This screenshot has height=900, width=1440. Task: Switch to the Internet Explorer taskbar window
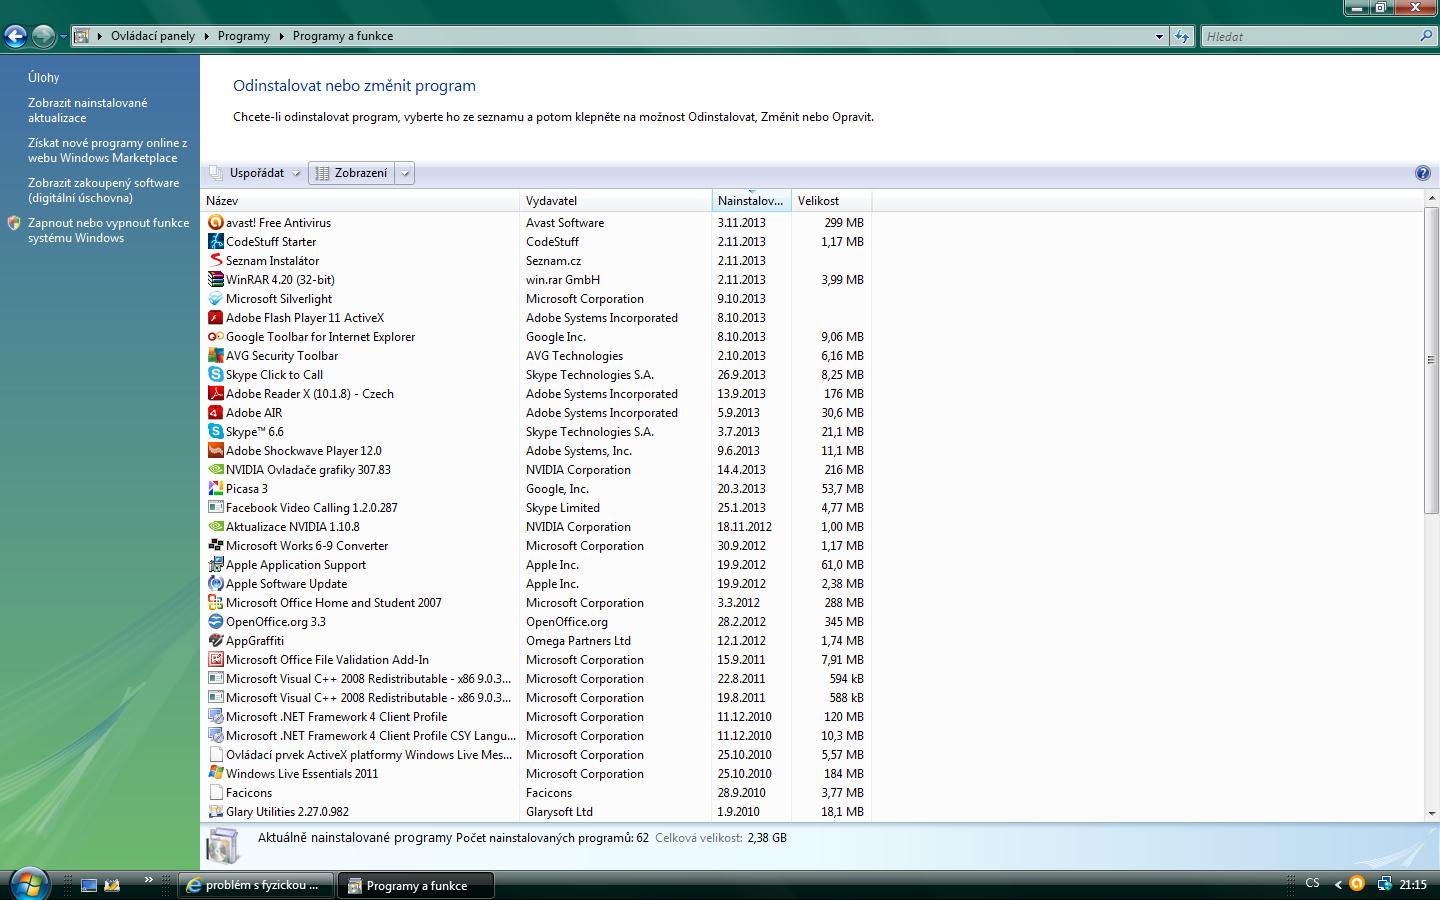point(255,885)
